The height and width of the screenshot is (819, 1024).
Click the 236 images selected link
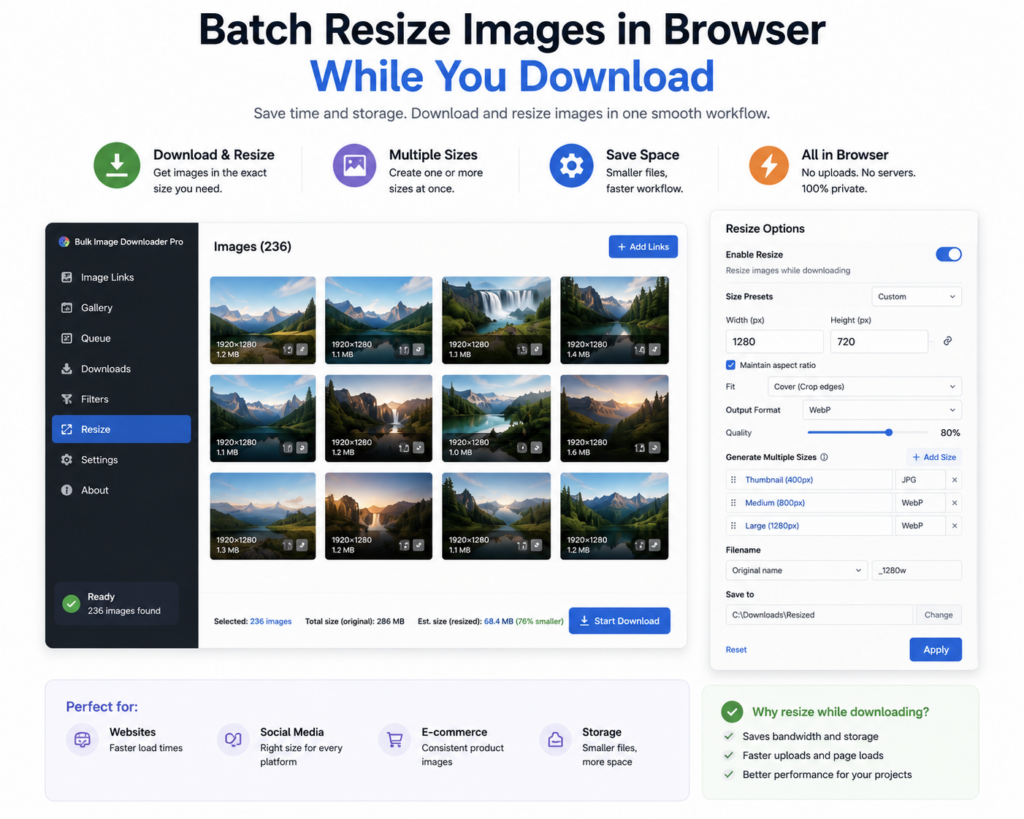pyautogui.click(x=270, y=622)
